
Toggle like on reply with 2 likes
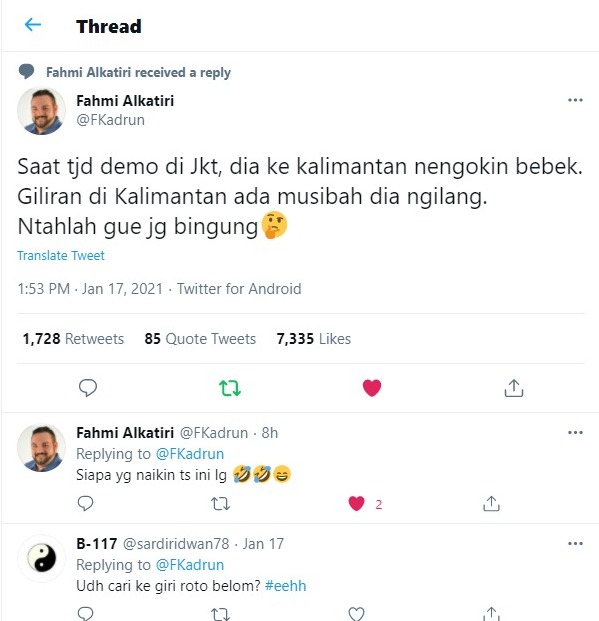tap(356, 504)
